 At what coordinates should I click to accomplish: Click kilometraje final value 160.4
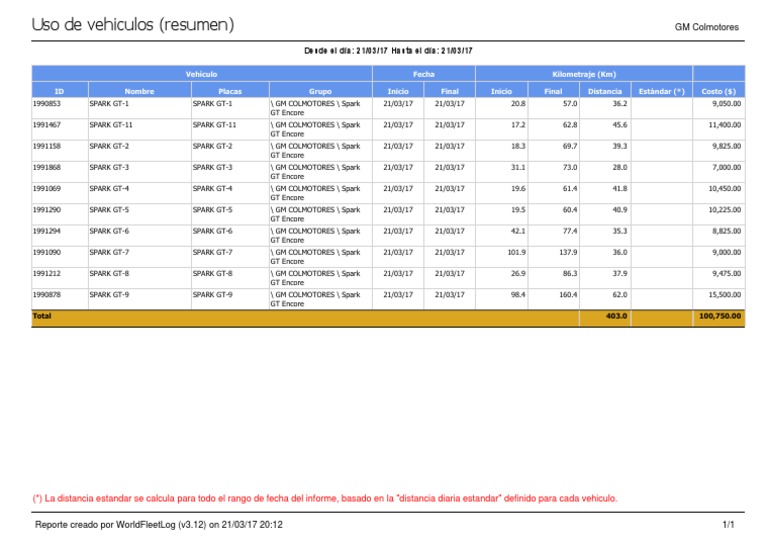(x=568, y=294)
